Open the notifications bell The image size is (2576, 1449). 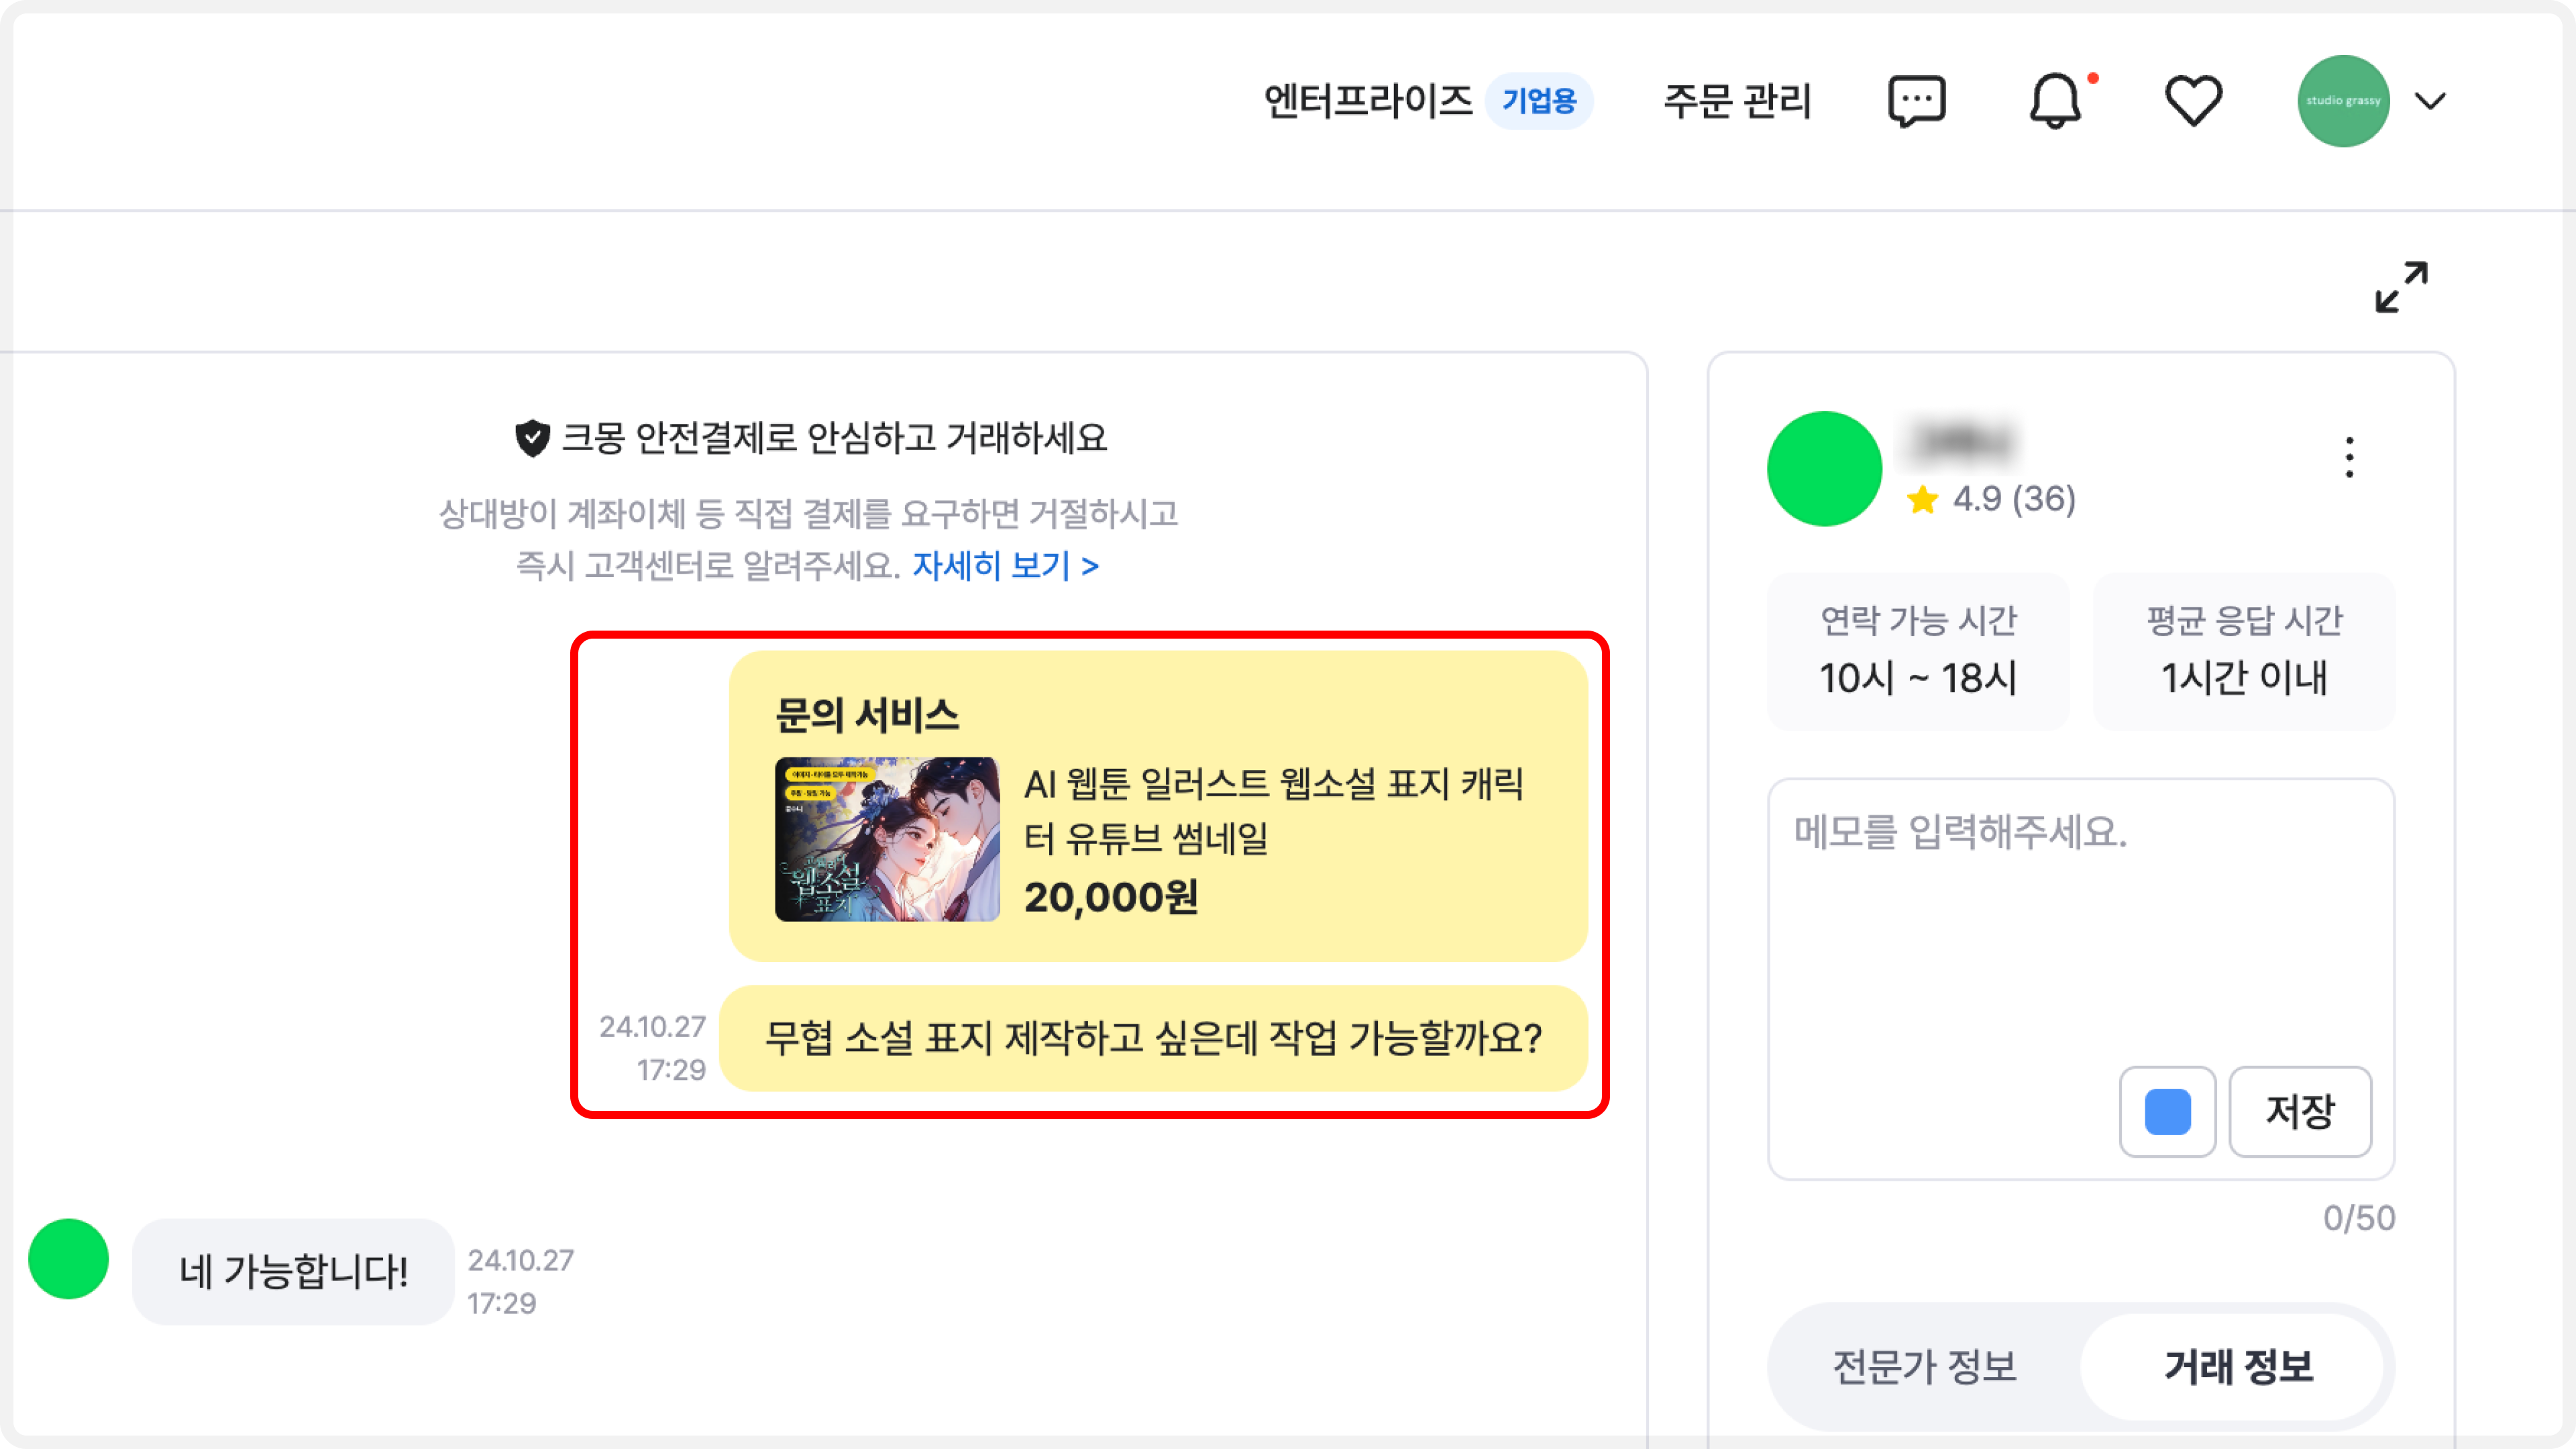pos(2055,101)
